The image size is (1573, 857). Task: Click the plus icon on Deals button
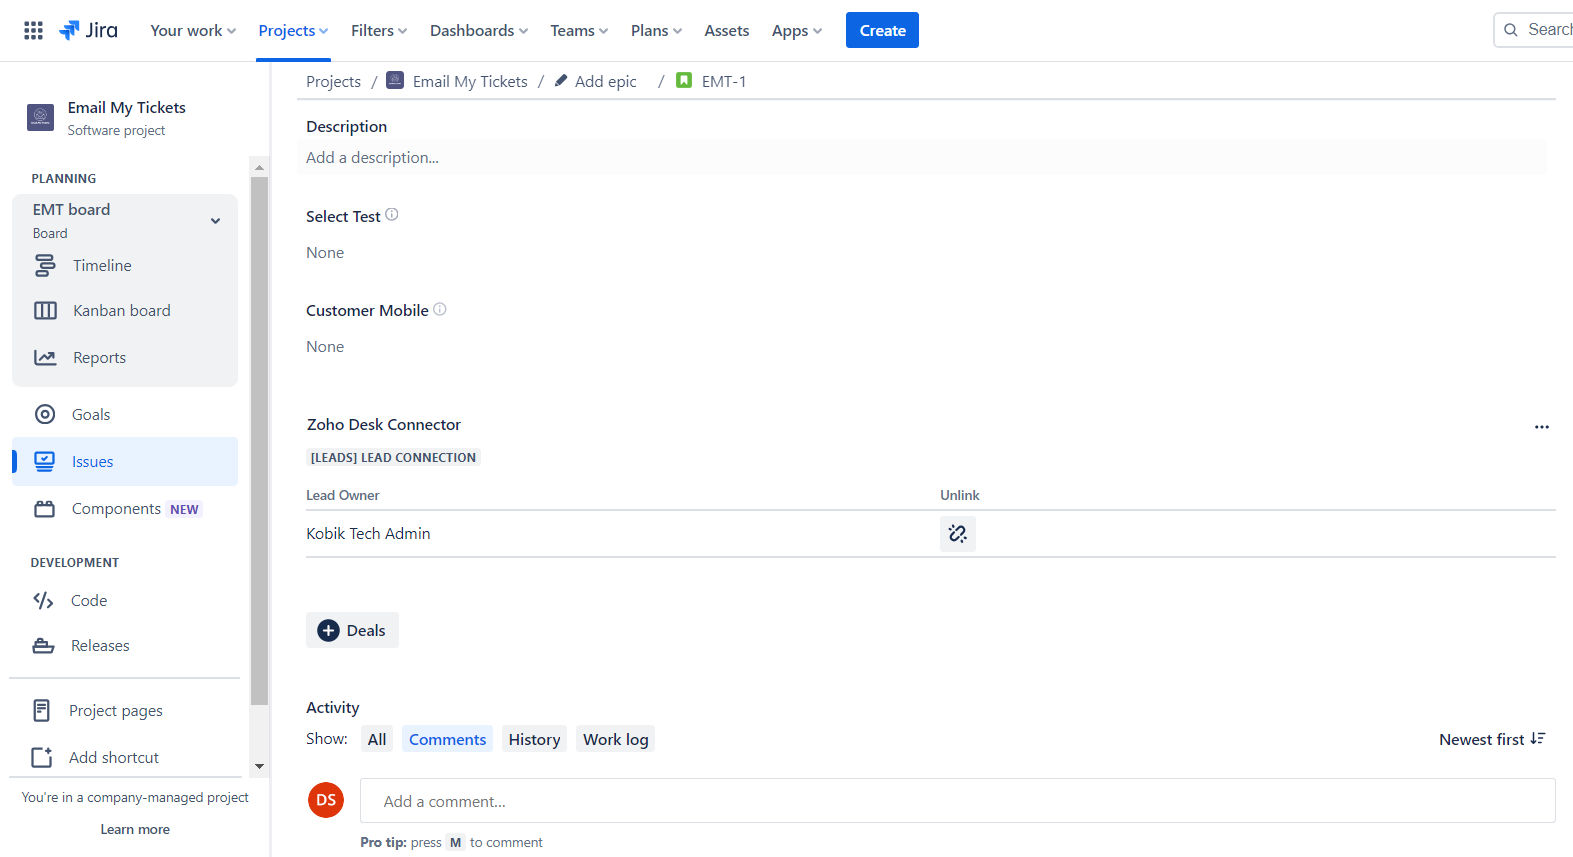[328, 630]
